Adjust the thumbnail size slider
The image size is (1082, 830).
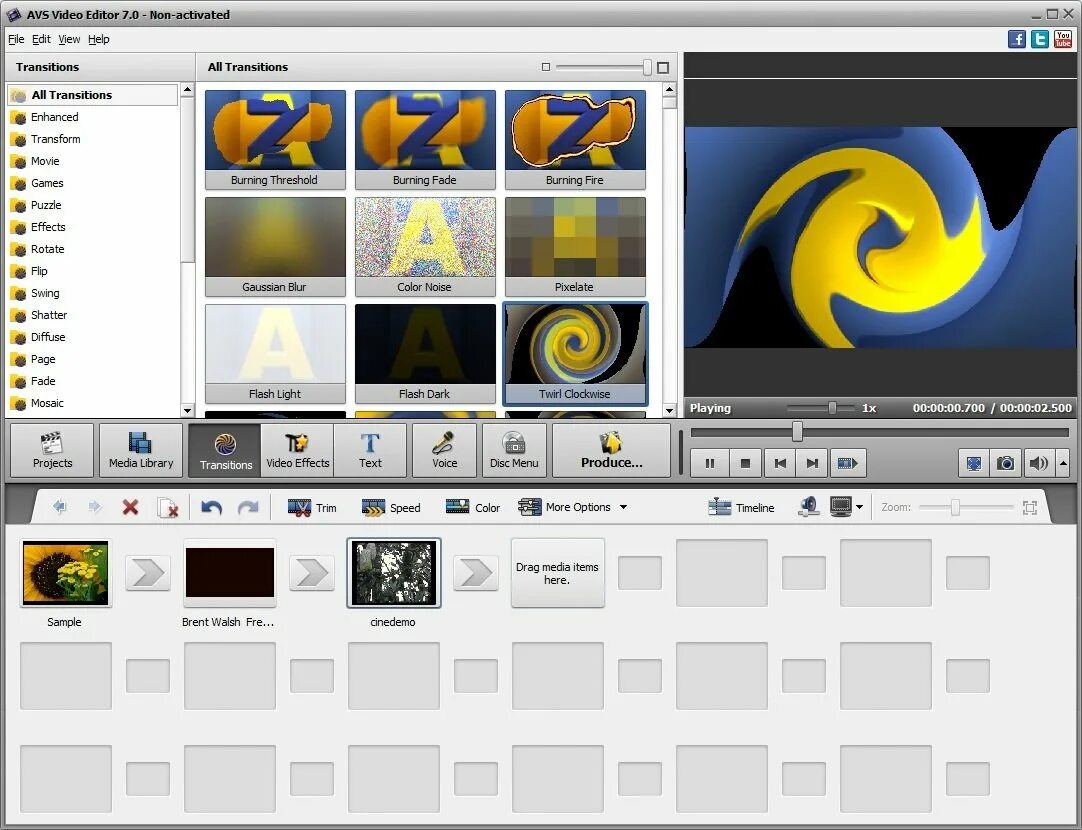point(647,67)
